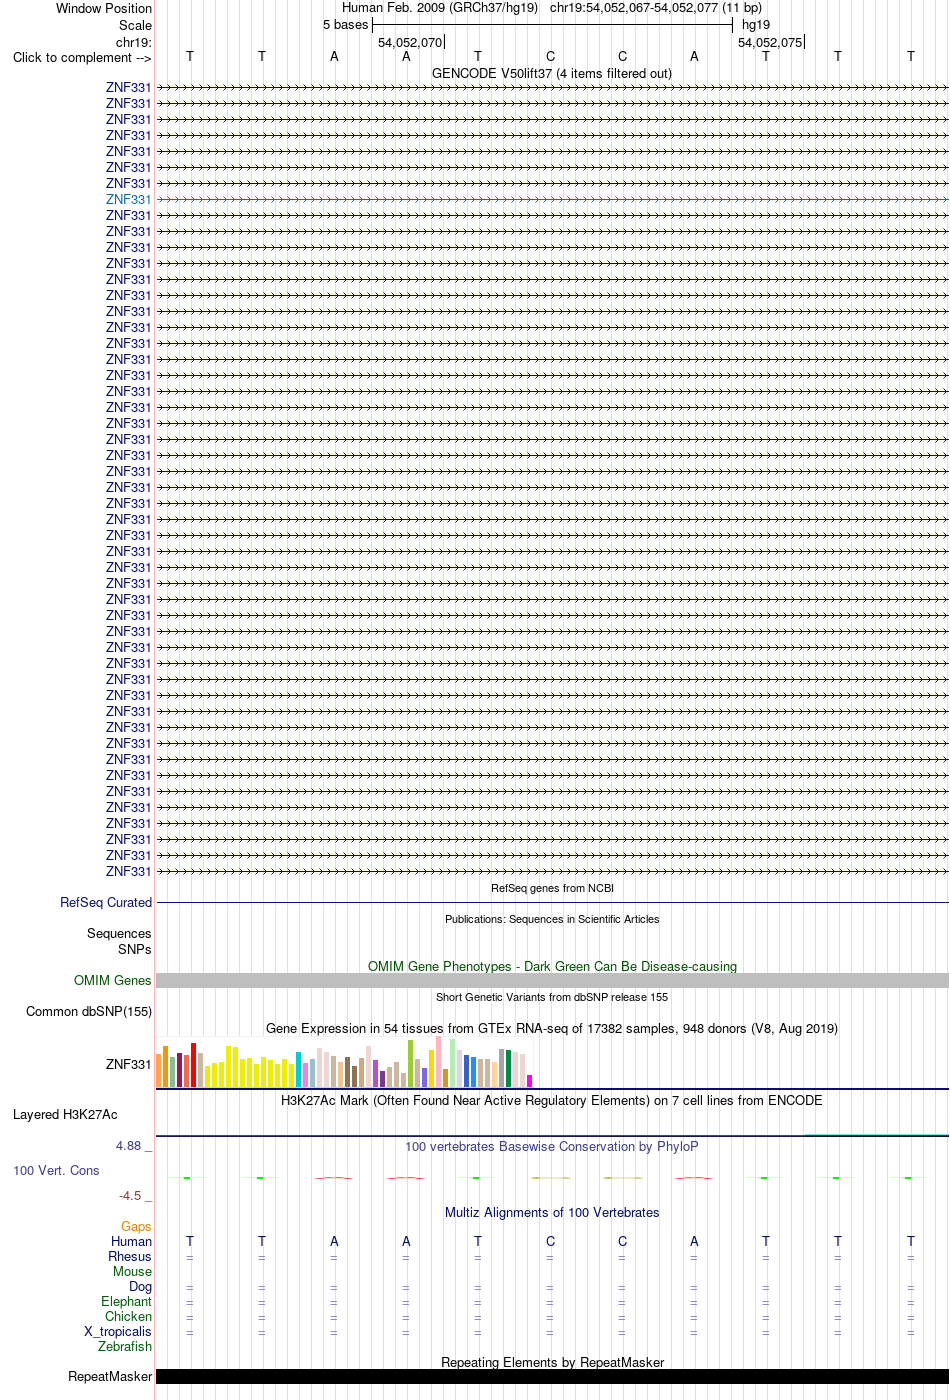Open Publications: Sequences in Scientific Articles title
Image resolution: width=950 pixels, height=1400 pixels.
click(x=552, y=919)
